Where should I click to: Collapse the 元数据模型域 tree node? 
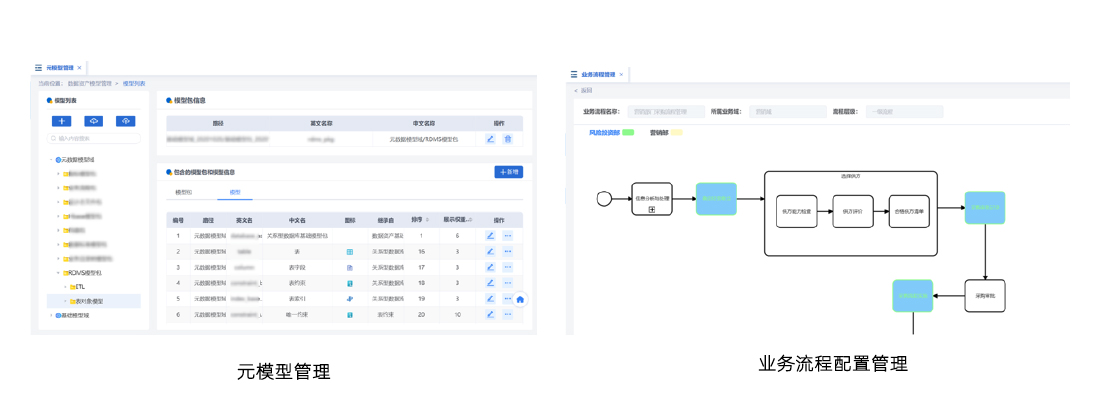[50, 160]
